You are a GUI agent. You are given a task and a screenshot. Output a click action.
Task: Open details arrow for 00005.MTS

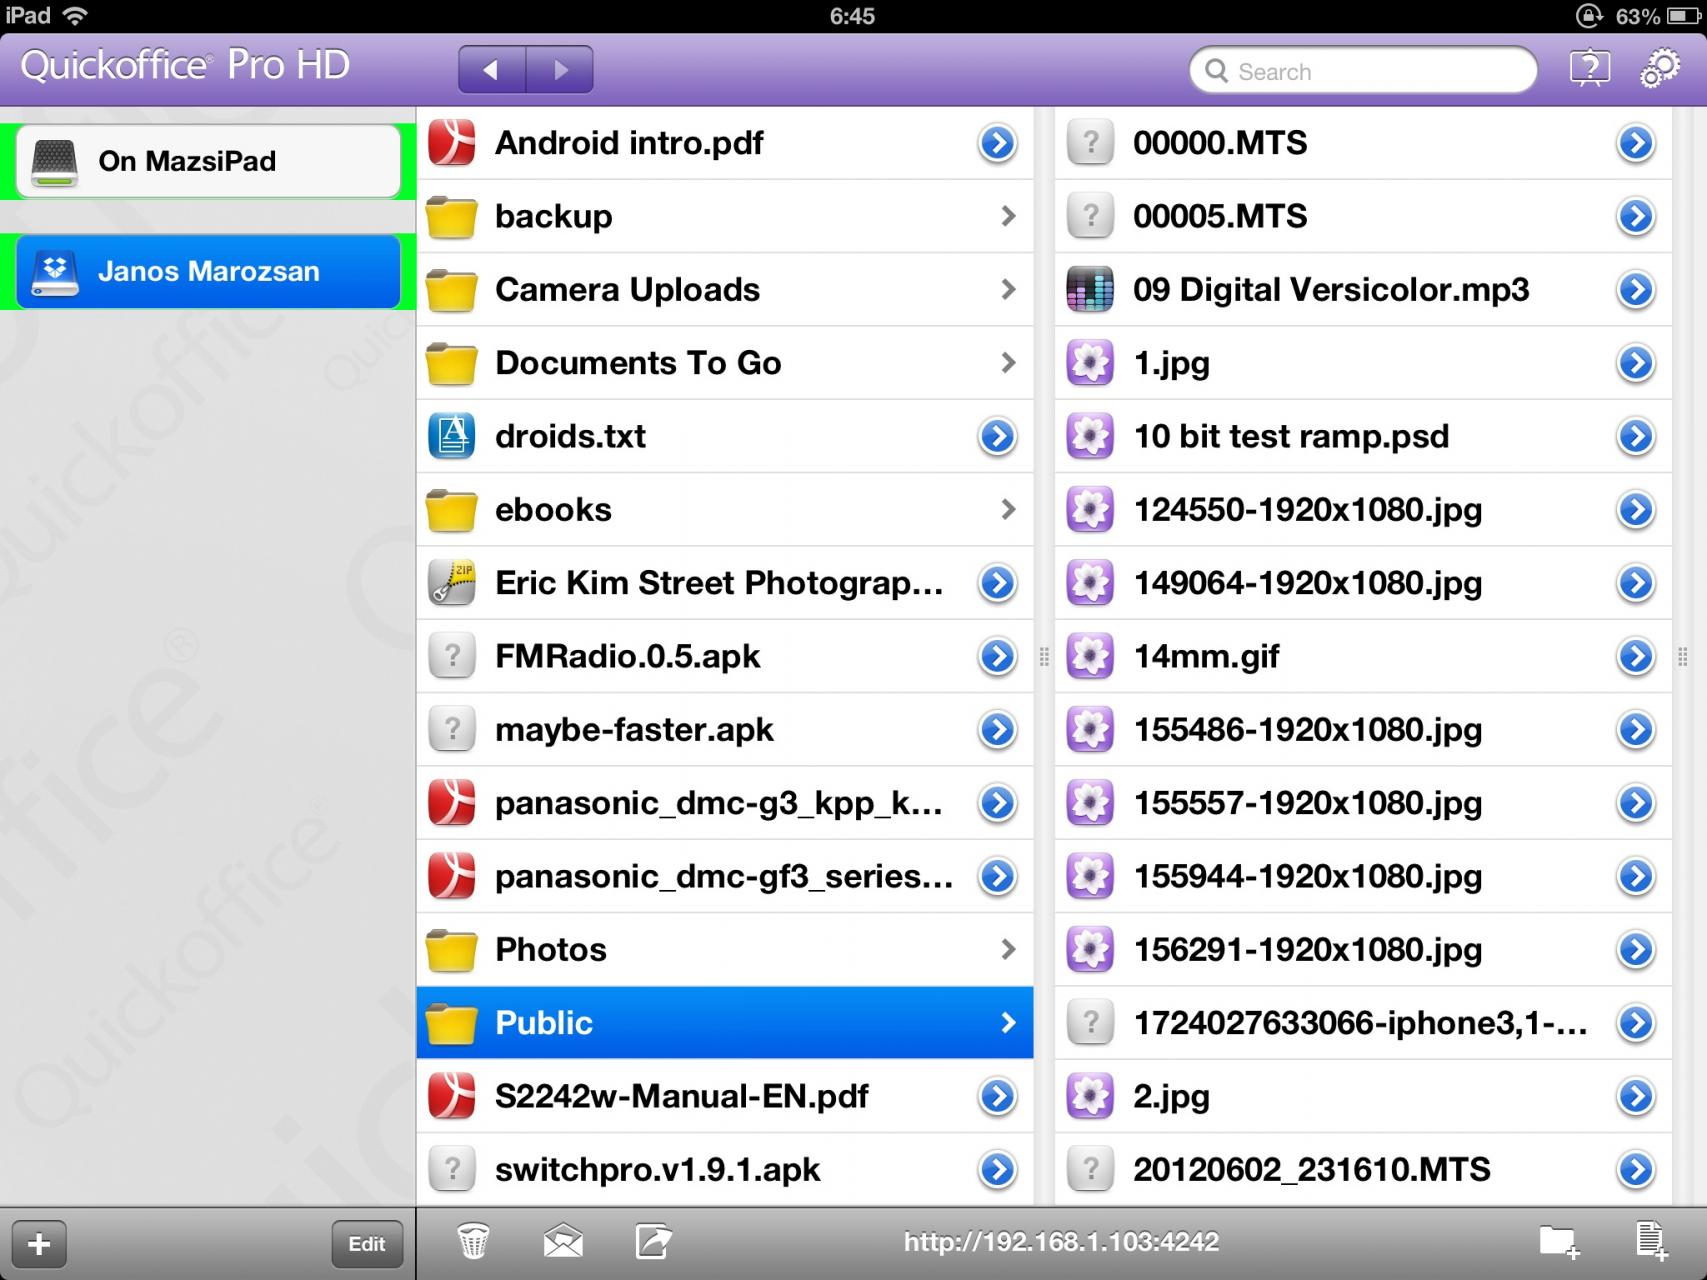(1636, 216)
